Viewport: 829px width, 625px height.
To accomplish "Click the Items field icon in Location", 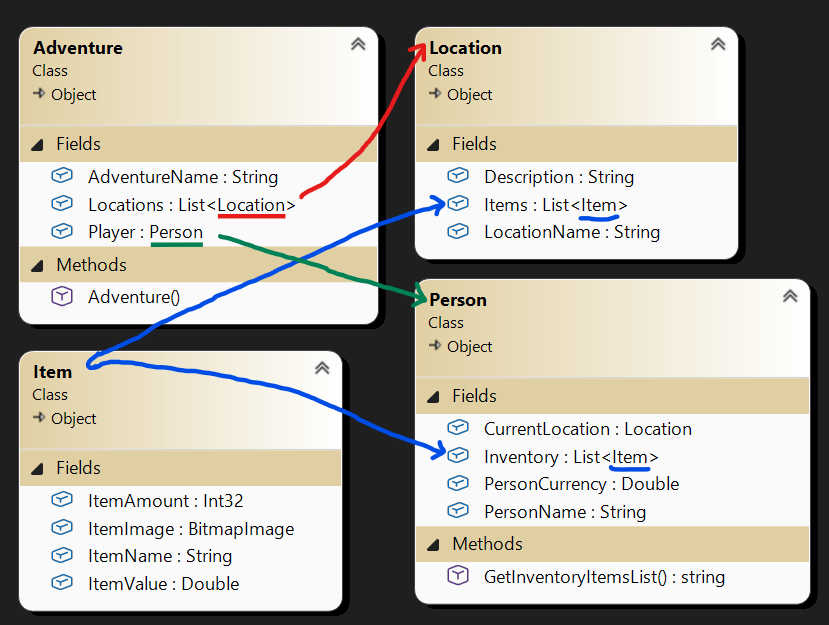I will click(x=458, y=204).
